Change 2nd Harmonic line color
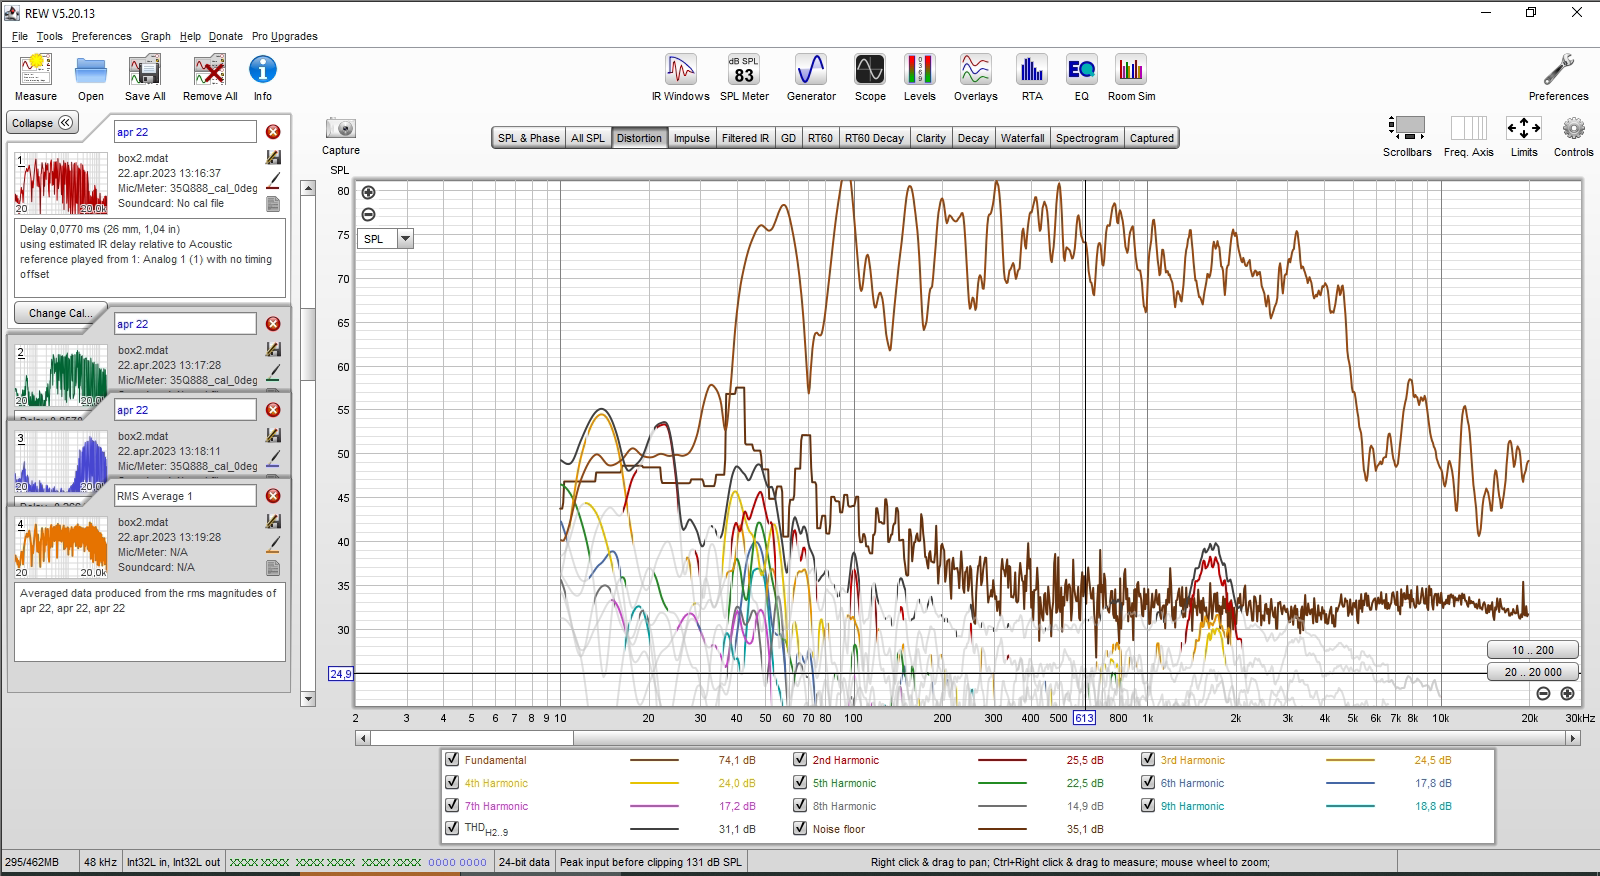This screenshot has height=876, width=1600. point(1002,760)
